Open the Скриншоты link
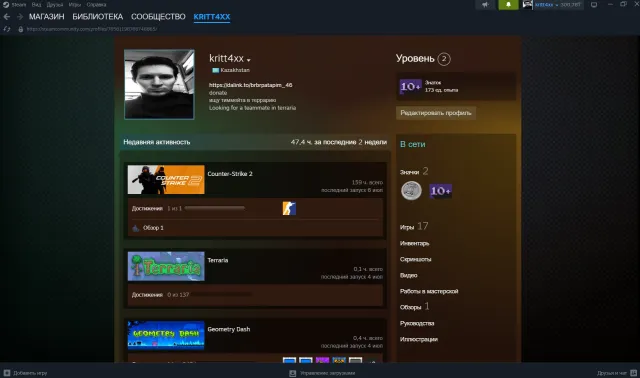The height and width of the screenshot is (378, 640). coord(416,259)
